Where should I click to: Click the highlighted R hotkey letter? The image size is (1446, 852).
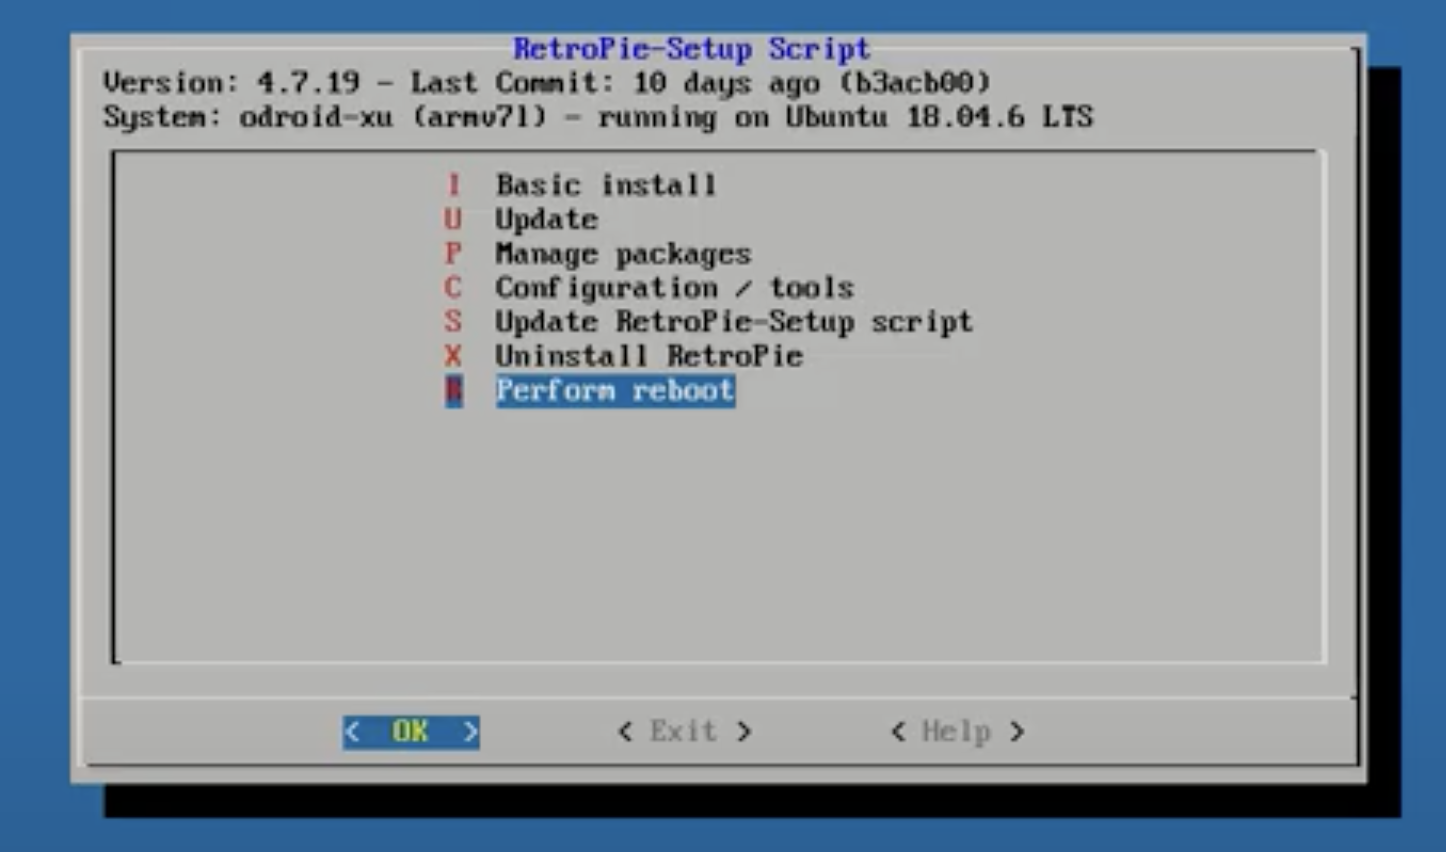coord(454,391)
